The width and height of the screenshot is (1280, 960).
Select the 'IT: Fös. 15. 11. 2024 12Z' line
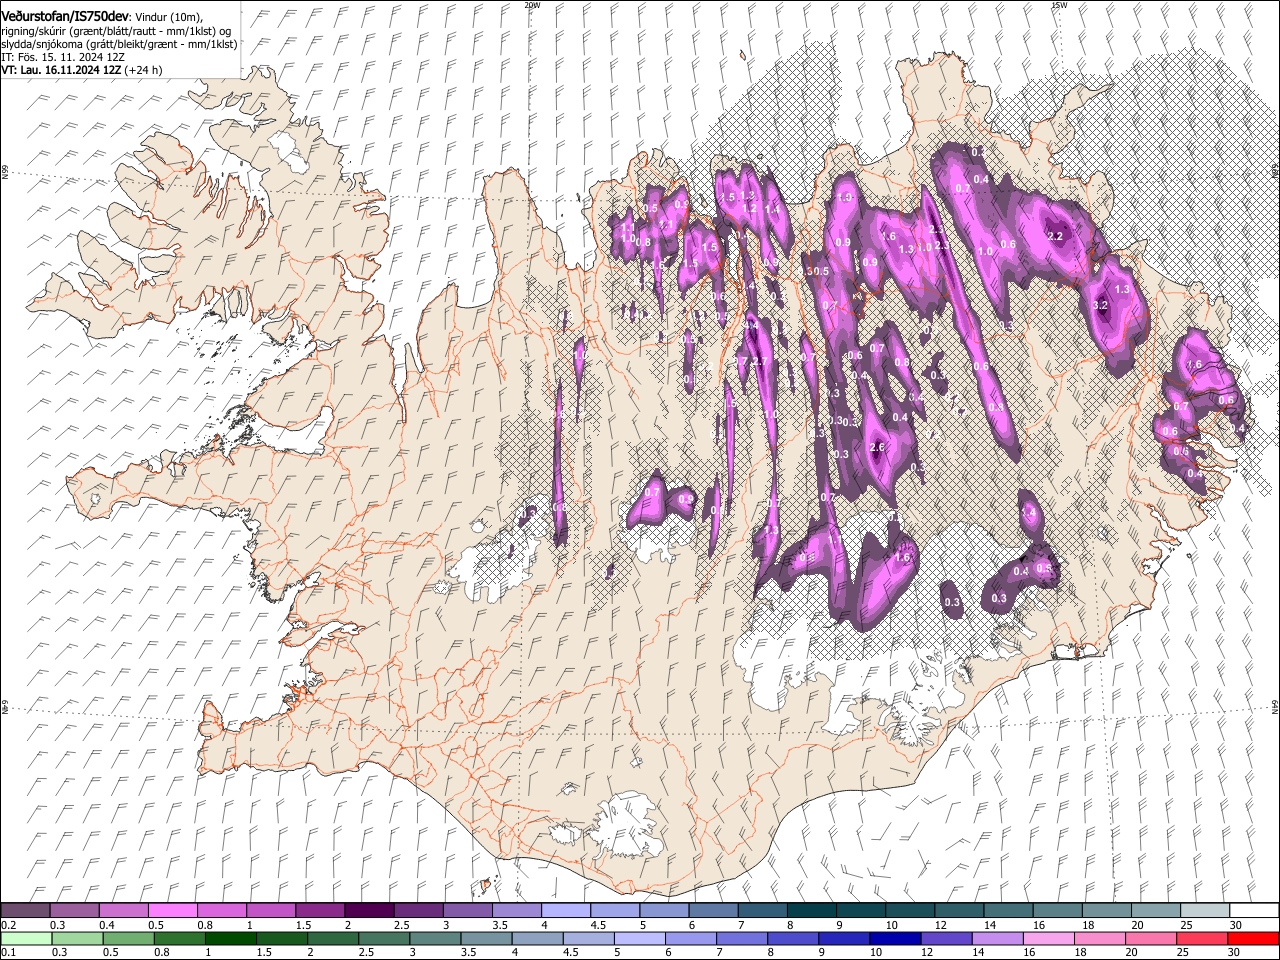pos(62,57)
